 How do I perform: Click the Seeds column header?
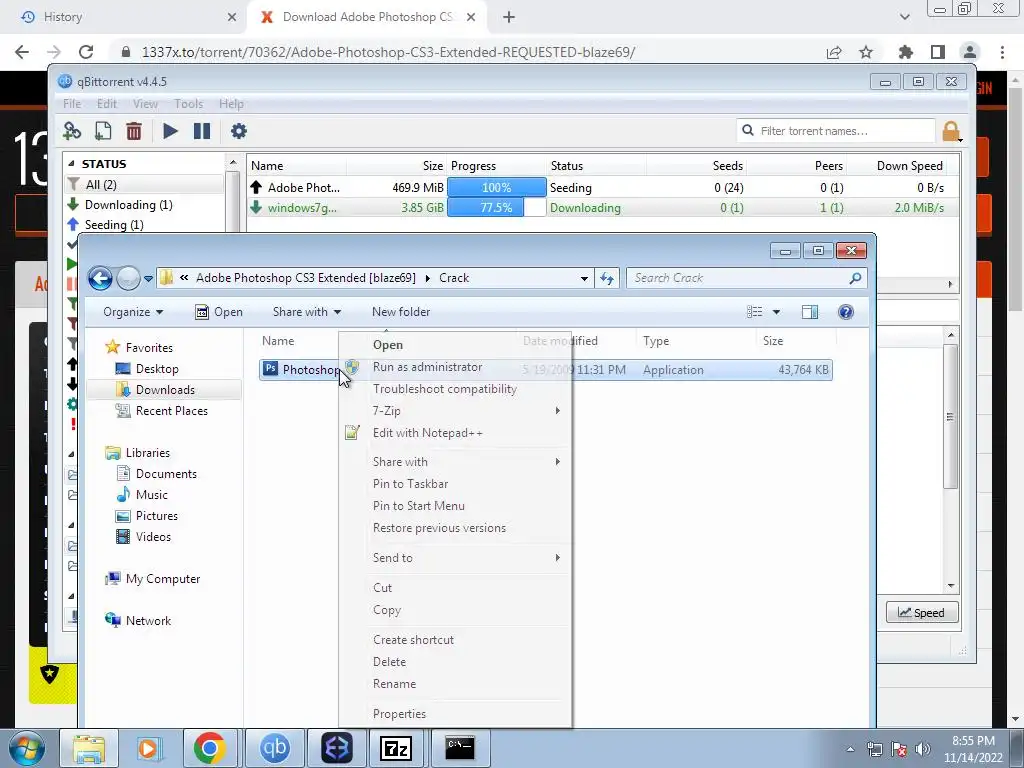click(x=696, y=166)
